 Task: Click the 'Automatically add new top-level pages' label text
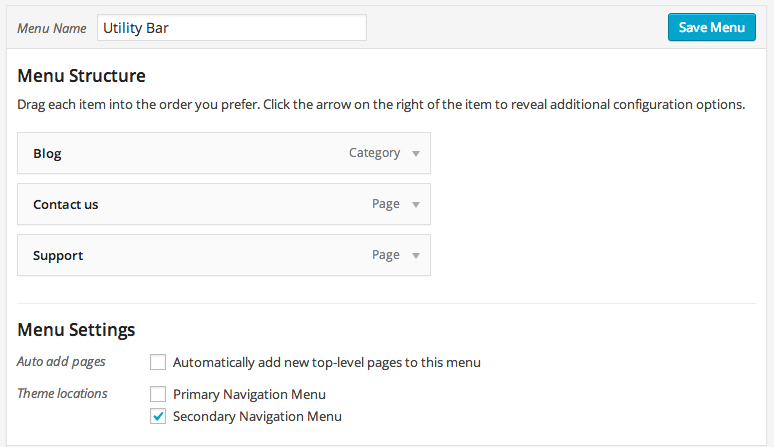coord(326,362)
